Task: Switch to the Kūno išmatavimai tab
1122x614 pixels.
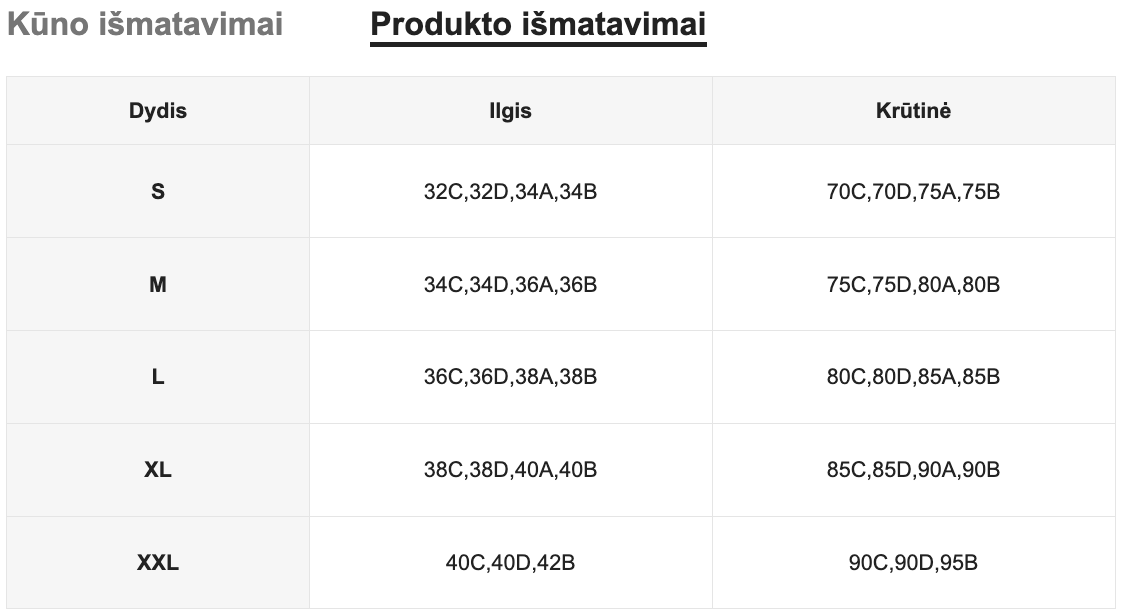Action: click(x=145, y=25)
